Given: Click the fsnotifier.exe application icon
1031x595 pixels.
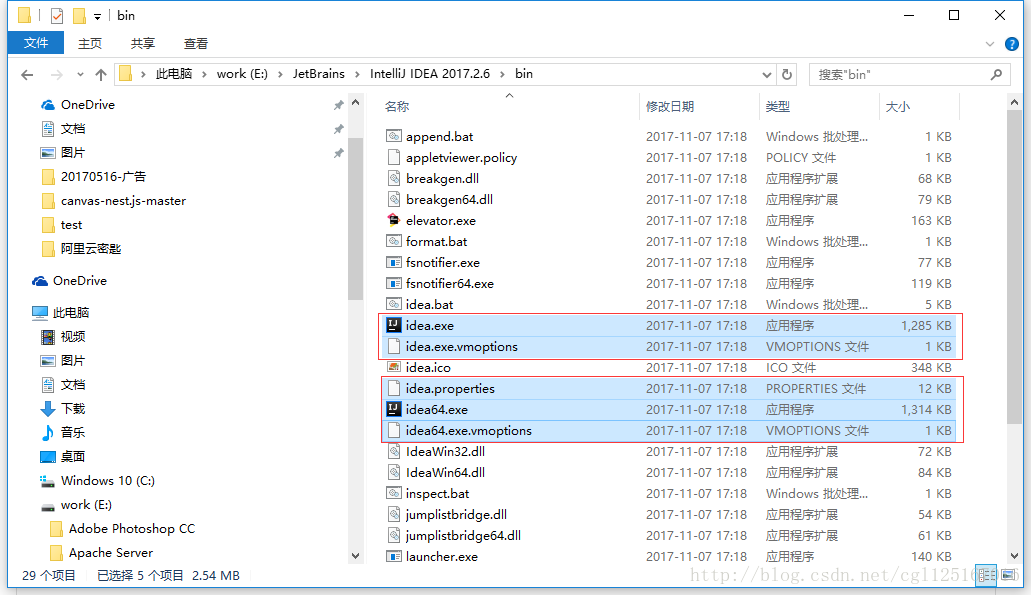Looking at the screenshot, I should point(393,262).
